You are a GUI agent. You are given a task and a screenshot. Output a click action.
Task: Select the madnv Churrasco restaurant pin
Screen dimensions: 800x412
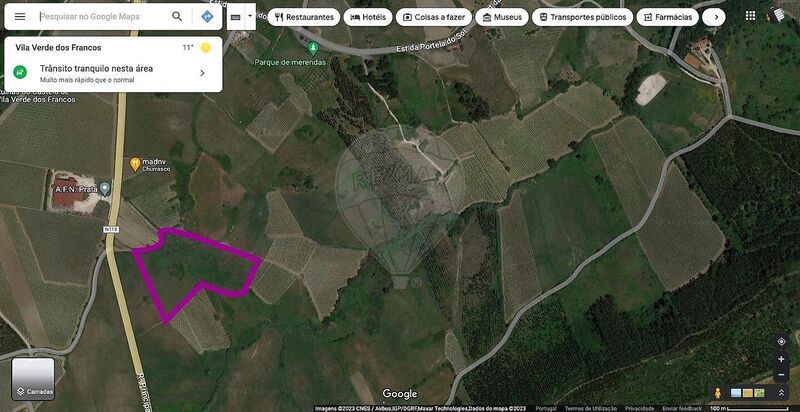coord(135,164)
